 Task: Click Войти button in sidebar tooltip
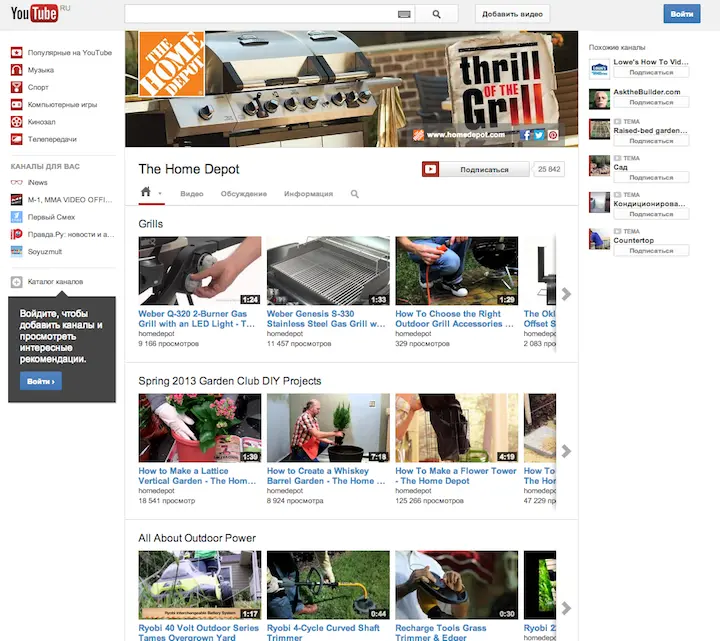[40, 381]
